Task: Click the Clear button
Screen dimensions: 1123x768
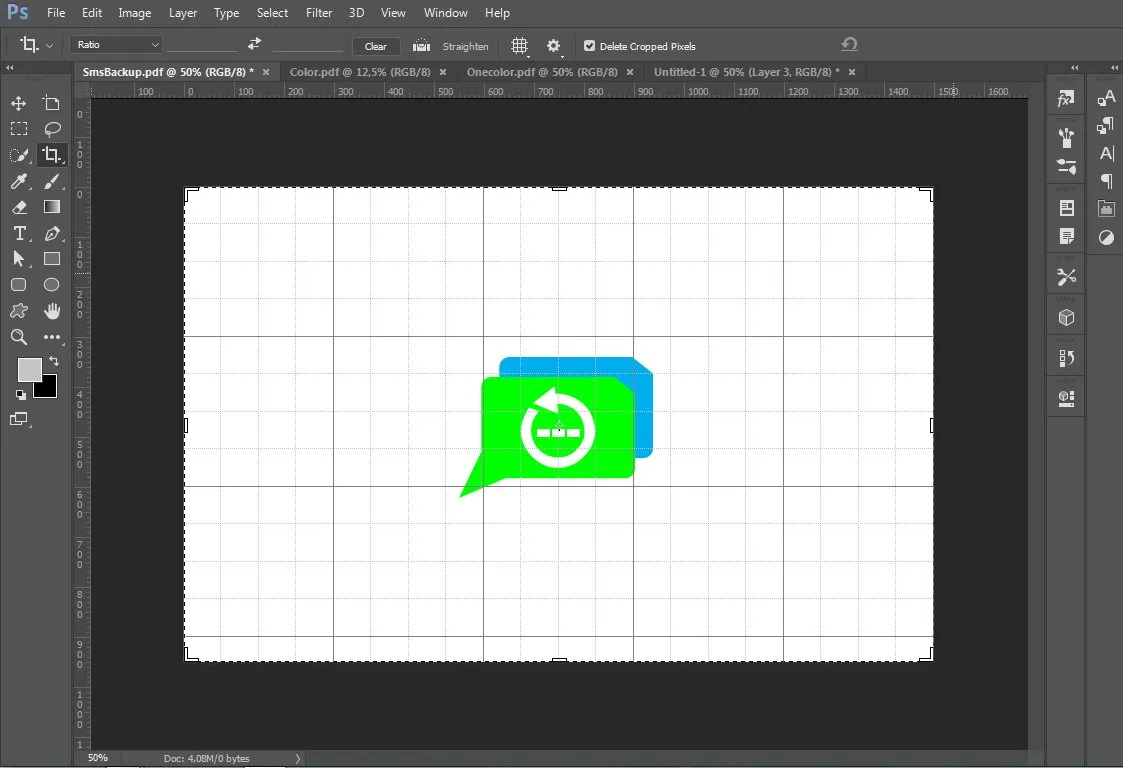Action: pos(375,47)
